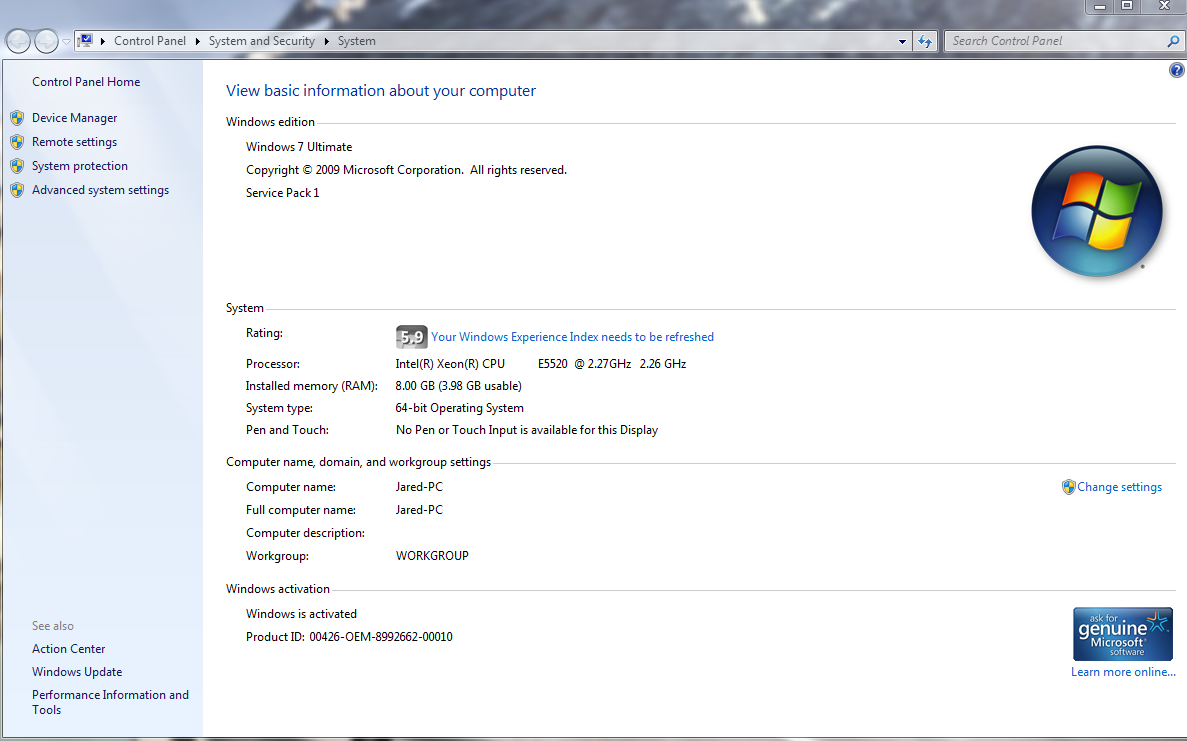This screenshot has height=741, width=1187.
Task: Expand the breadcrumb arrow before Control Panel
Action: (x=103, y=41)
